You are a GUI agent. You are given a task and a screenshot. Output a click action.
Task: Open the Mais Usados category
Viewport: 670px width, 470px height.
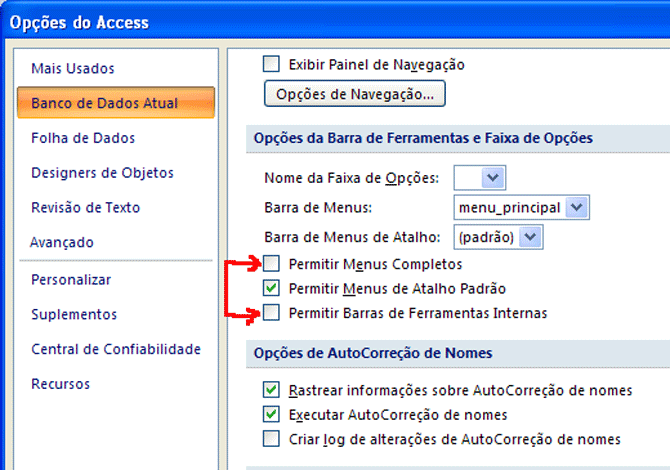coord(73,68)
